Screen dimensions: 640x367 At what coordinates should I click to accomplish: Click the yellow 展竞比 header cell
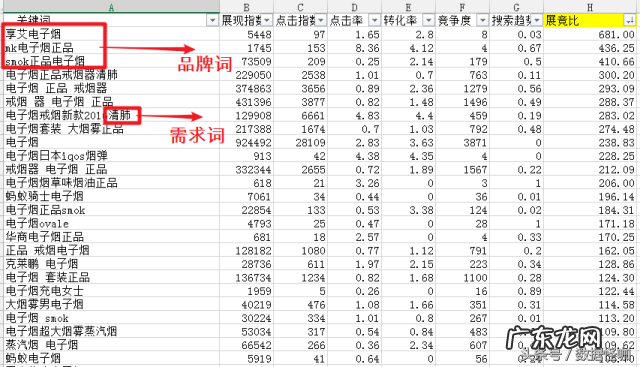(590, 20)
